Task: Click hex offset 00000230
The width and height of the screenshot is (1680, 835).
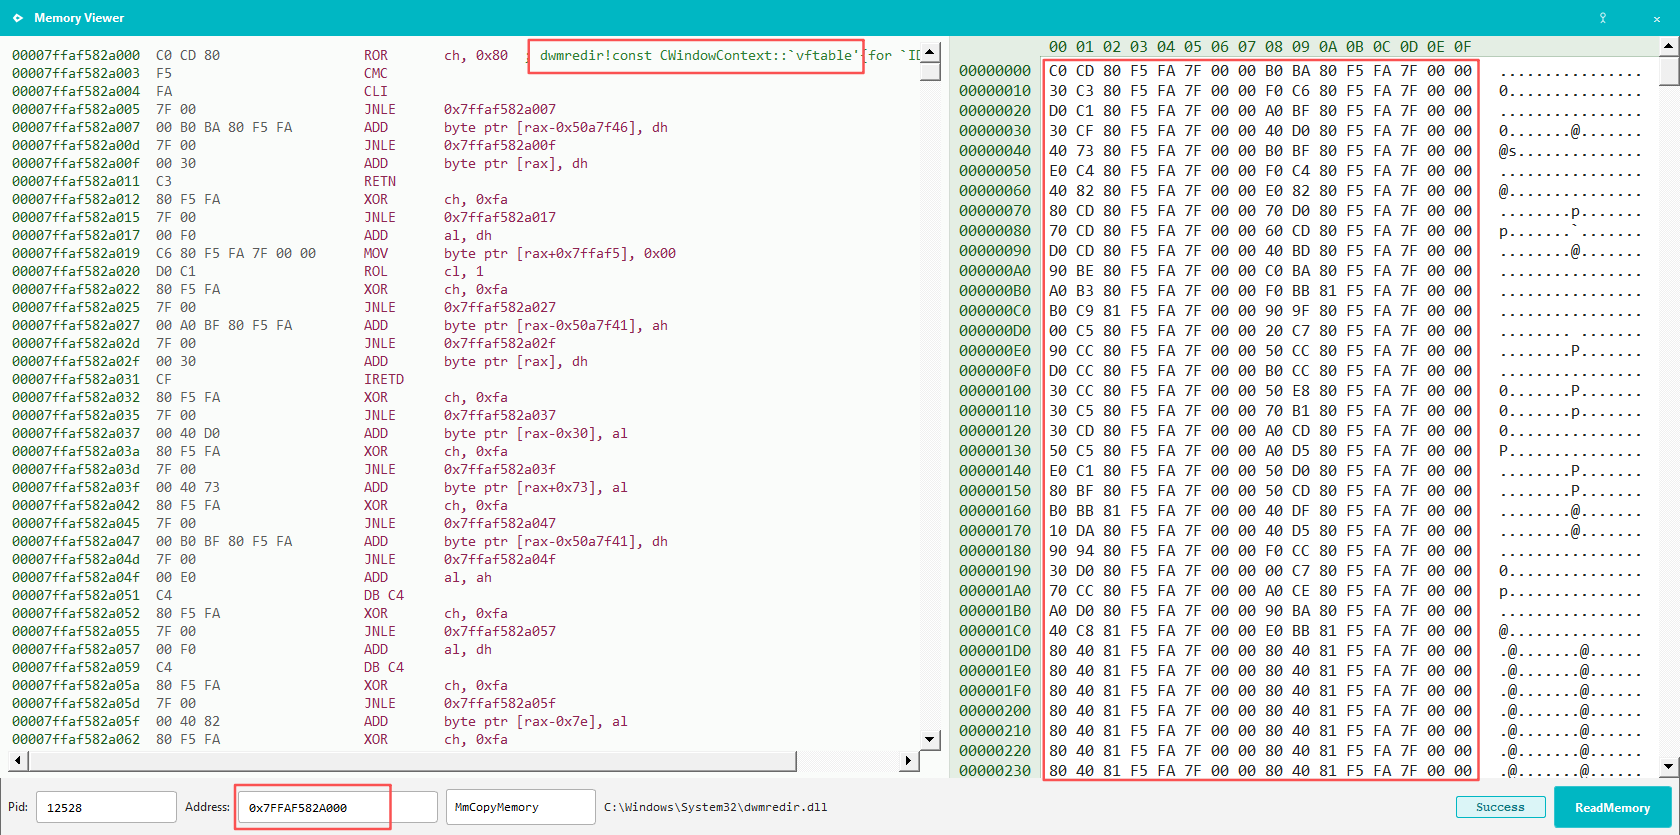Action: pyautogui.click(x=995, y=771)
